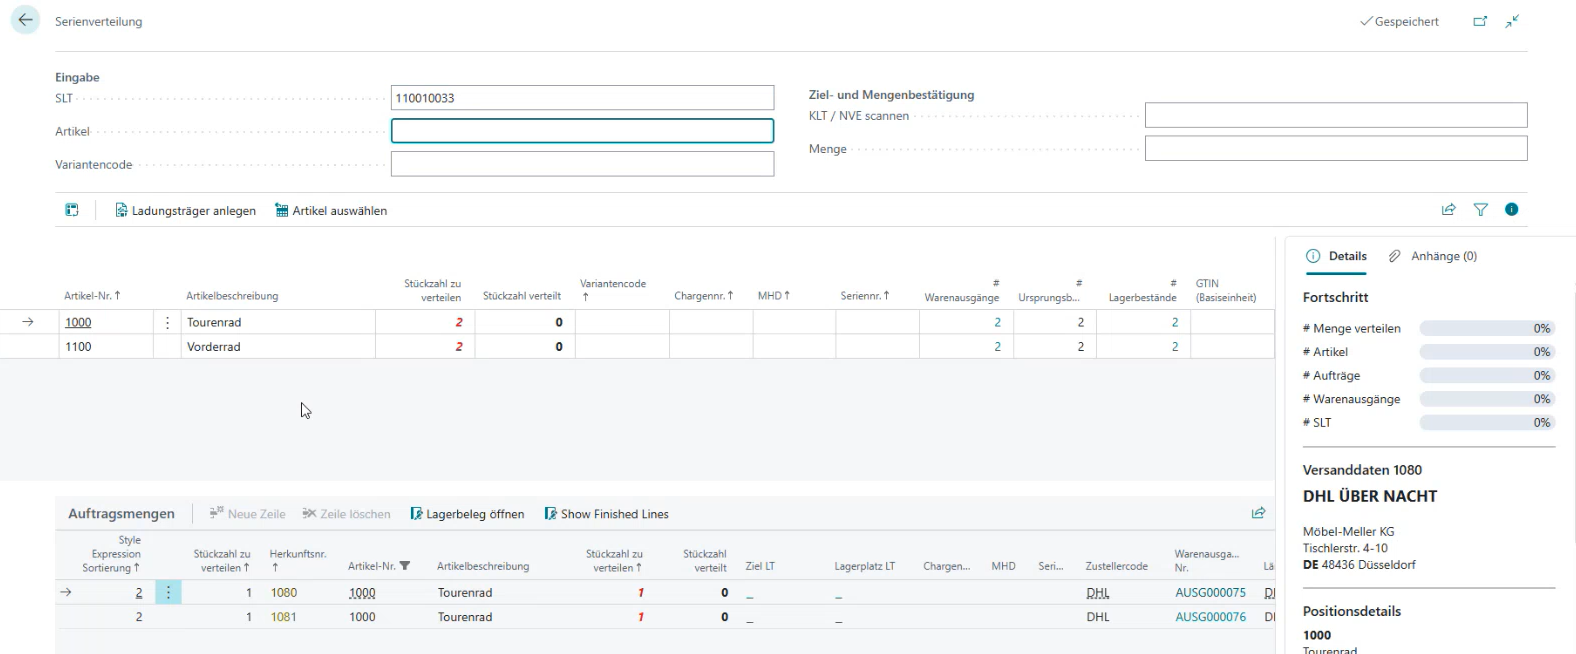Click the share icon in main toolbar
This screenshot has height=654, width=1576.
[x=1448, y=210]
